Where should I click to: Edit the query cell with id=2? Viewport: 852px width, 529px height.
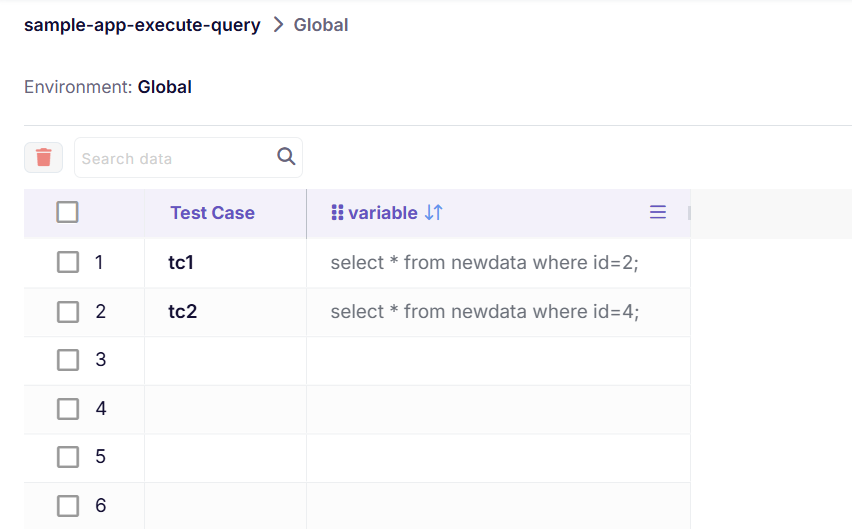coord(498,263)
